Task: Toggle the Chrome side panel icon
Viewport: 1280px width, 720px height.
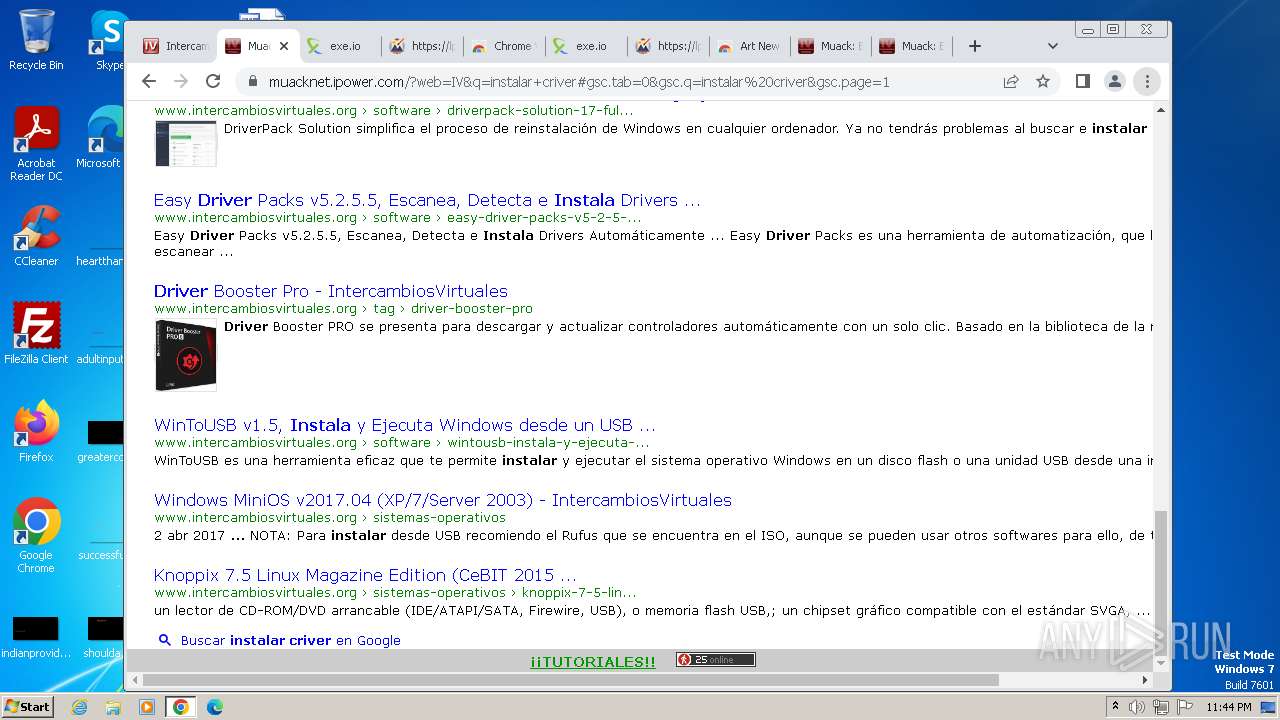Action: tap(1082, 81)
